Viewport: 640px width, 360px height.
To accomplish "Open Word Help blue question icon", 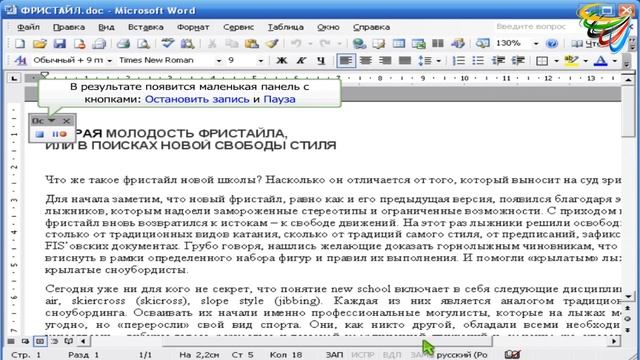I will pos(551,43).
